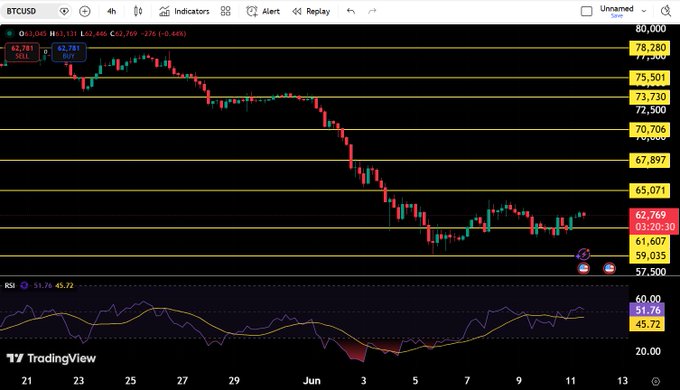680x390 pixels.
Task: Click the 57,500 price axis label
Action: click(650, 272)
